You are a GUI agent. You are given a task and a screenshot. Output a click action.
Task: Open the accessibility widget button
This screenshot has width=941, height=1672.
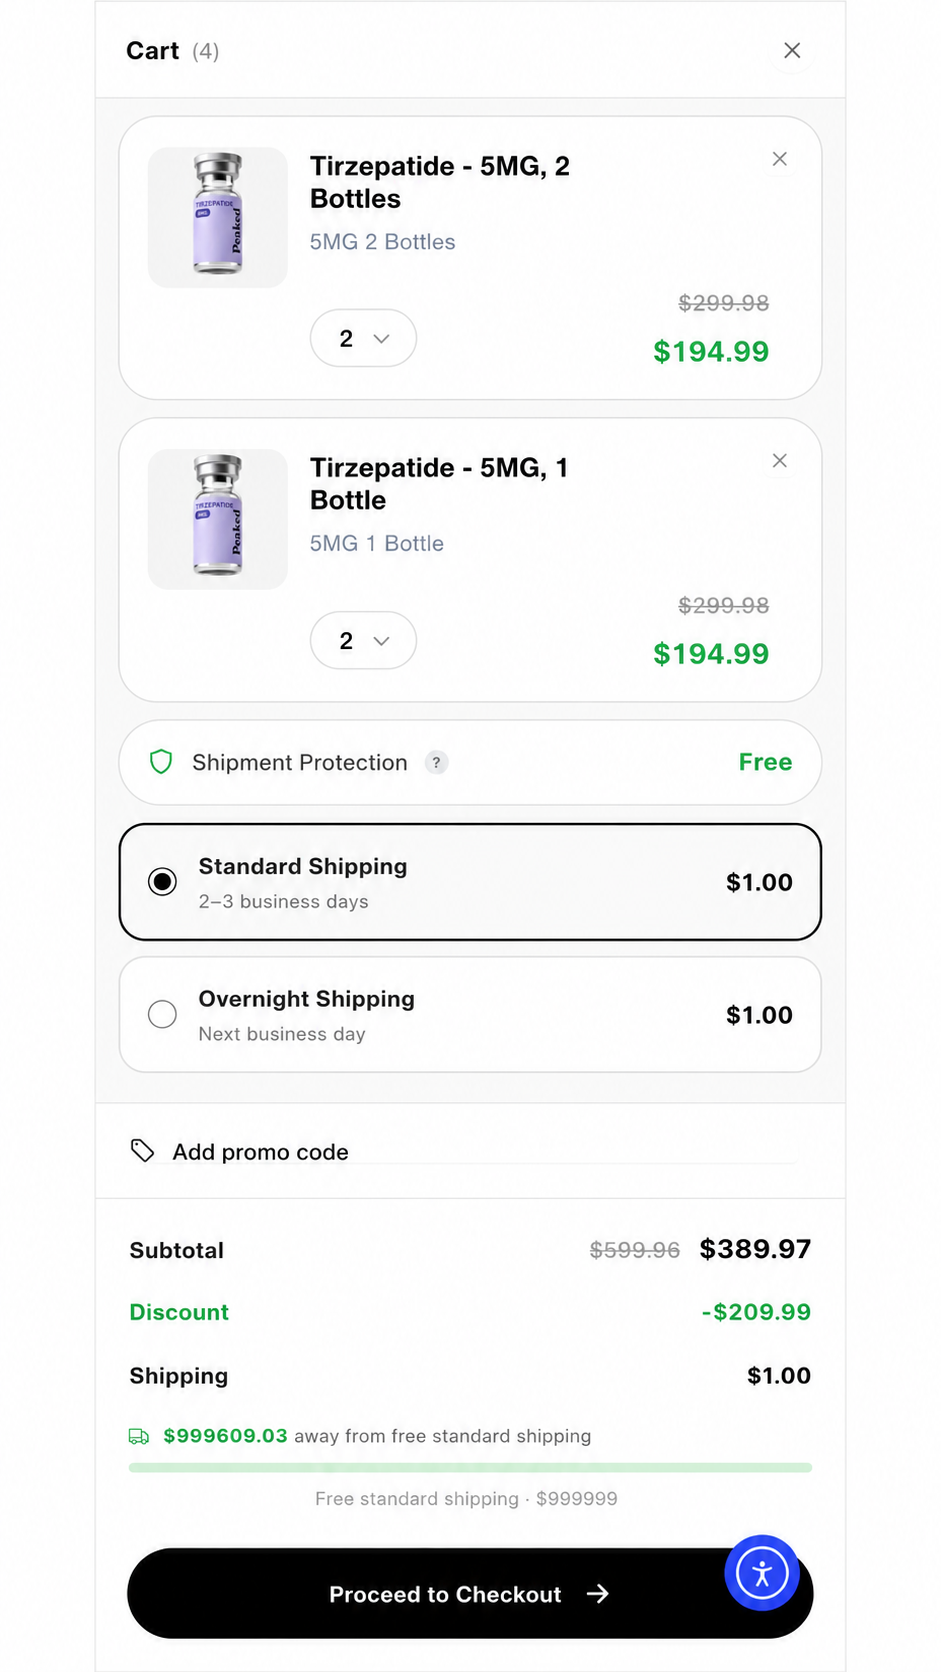tap(762, 1573)
